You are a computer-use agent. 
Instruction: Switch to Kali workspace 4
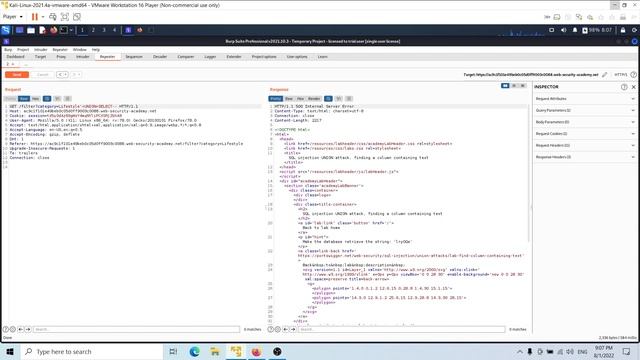coord(114,30)
